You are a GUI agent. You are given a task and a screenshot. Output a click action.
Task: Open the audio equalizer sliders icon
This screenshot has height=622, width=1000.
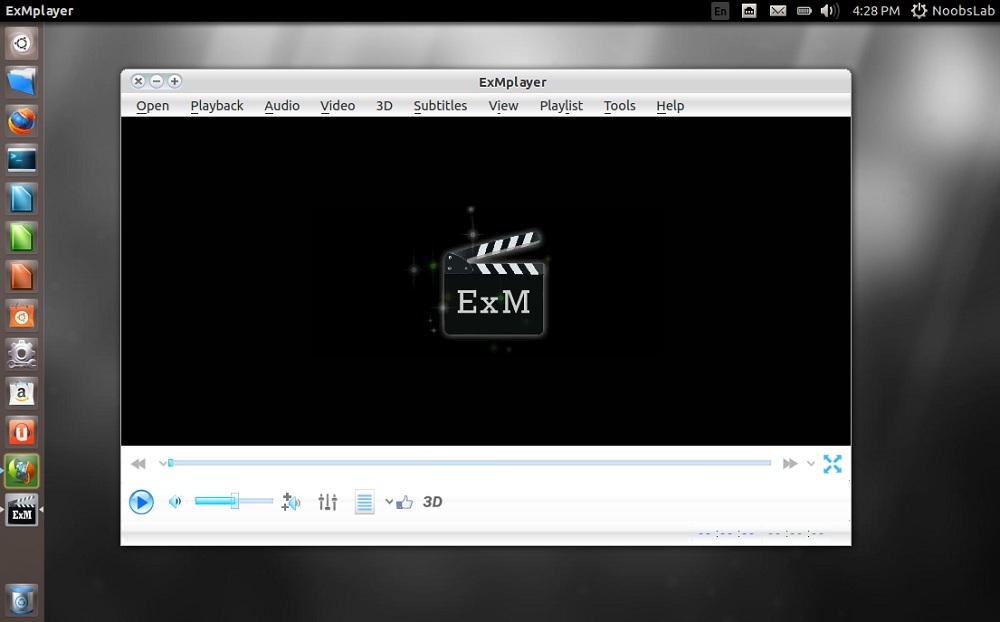328,502
